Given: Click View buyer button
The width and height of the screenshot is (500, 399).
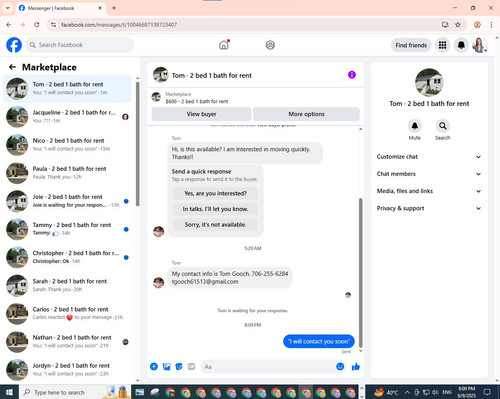Looking at the screenshot, I should (201, 114).
